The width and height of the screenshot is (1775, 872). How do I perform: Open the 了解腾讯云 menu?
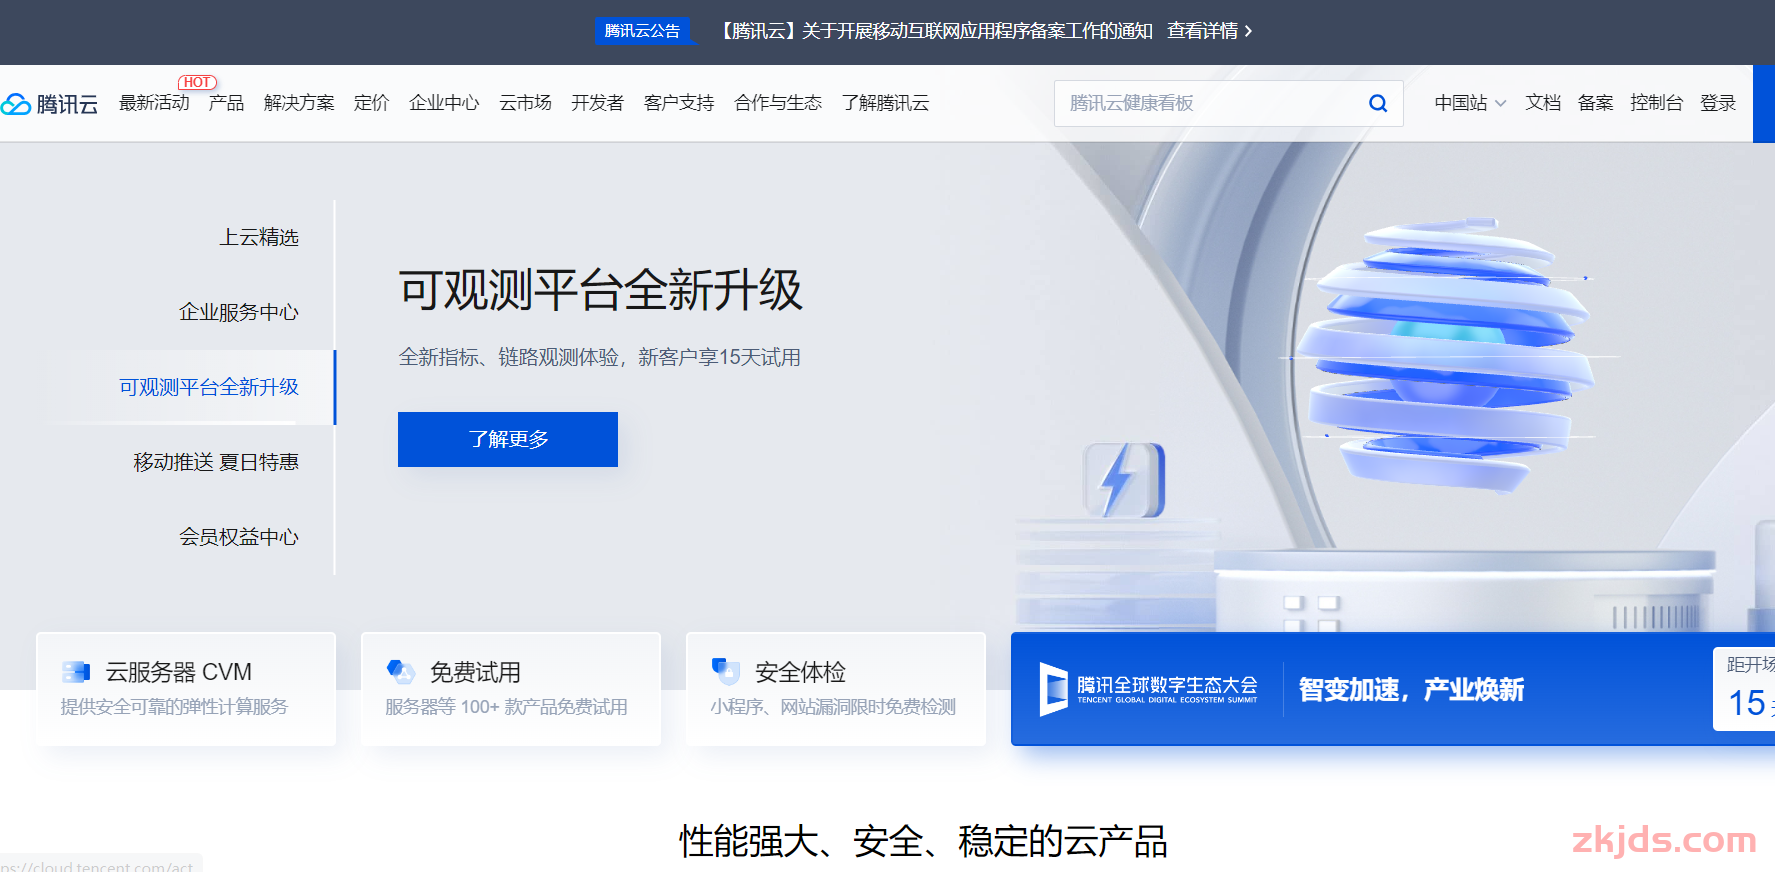pyautogui.click(x=885, y=103)
